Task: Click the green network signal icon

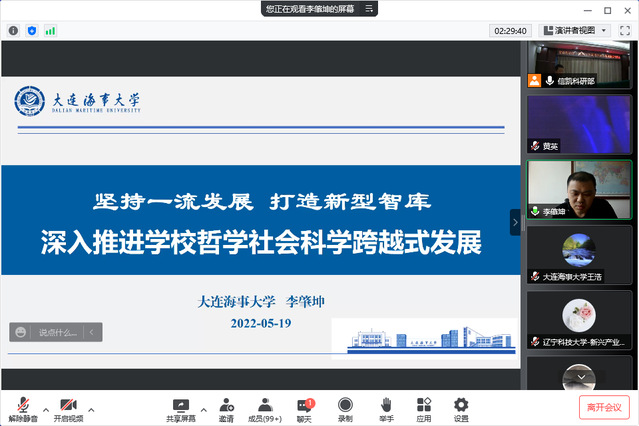Action: tap(50, 31)
